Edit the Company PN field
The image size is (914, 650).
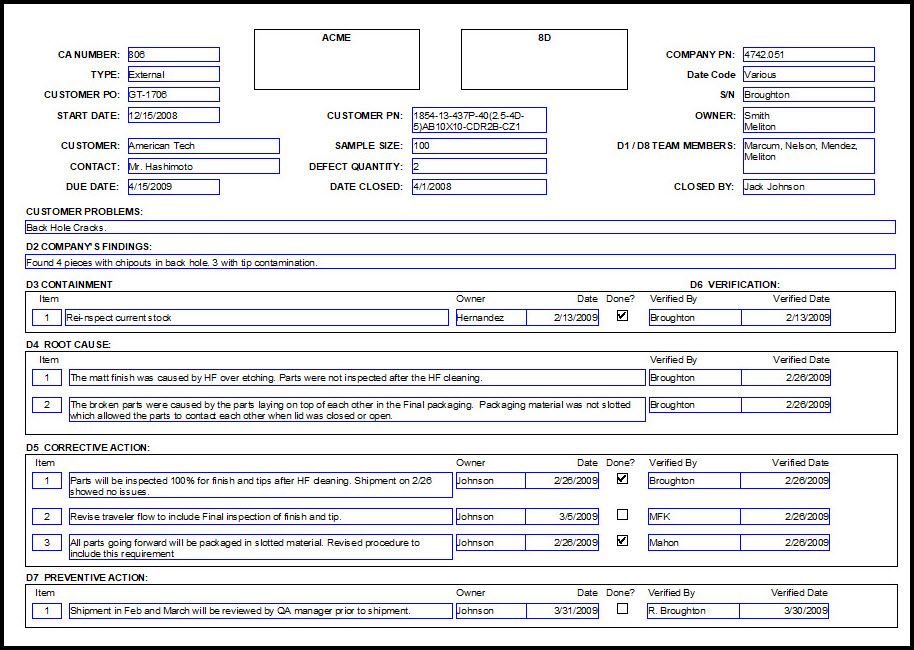(808, 55)
